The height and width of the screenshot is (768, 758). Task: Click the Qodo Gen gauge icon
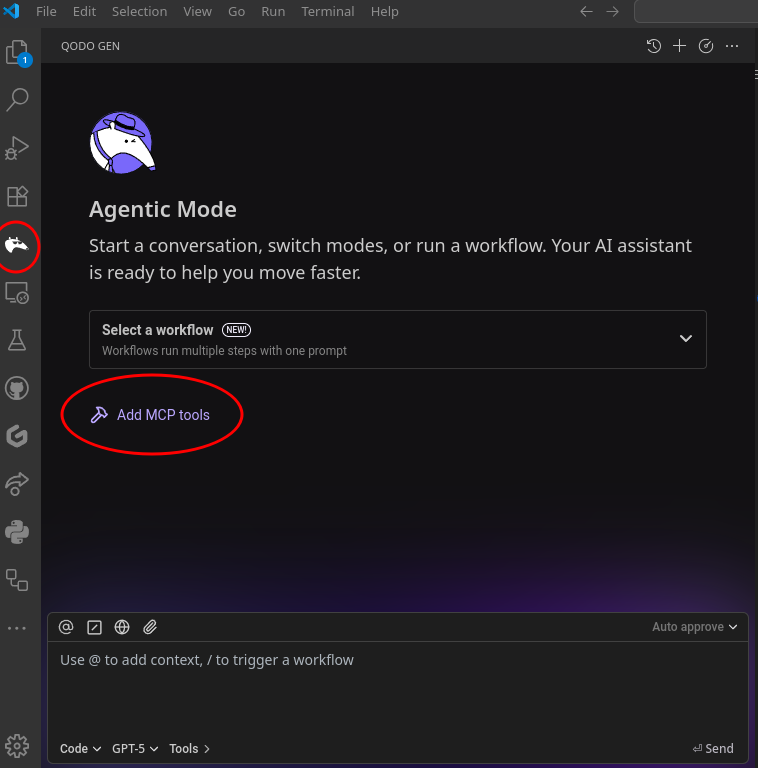706,46
